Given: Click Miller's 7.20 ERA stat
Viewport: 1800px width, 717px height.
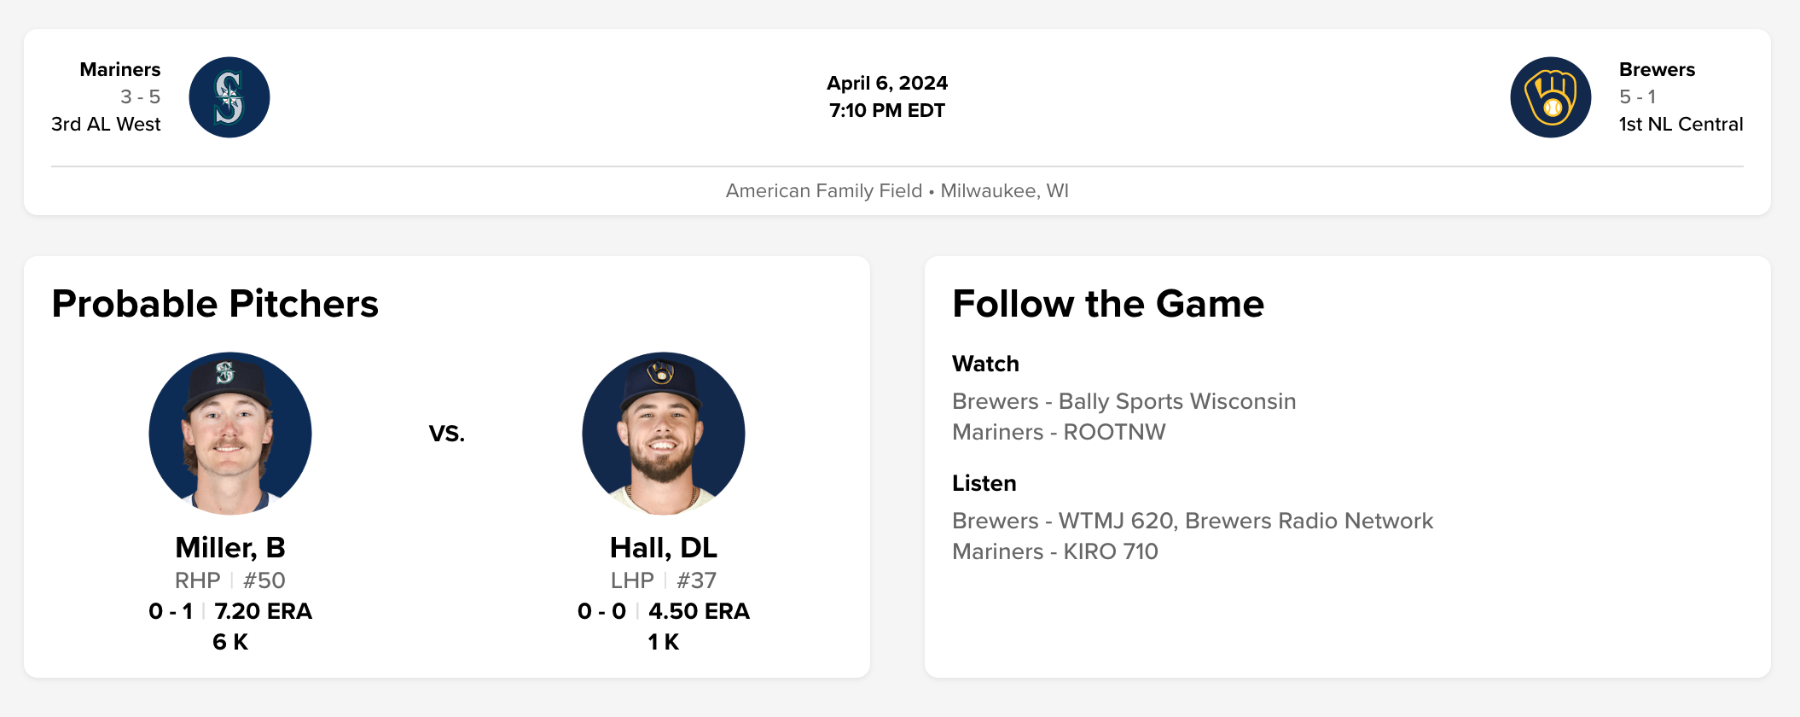Looking at the screenshot, I should coord(263,611).
